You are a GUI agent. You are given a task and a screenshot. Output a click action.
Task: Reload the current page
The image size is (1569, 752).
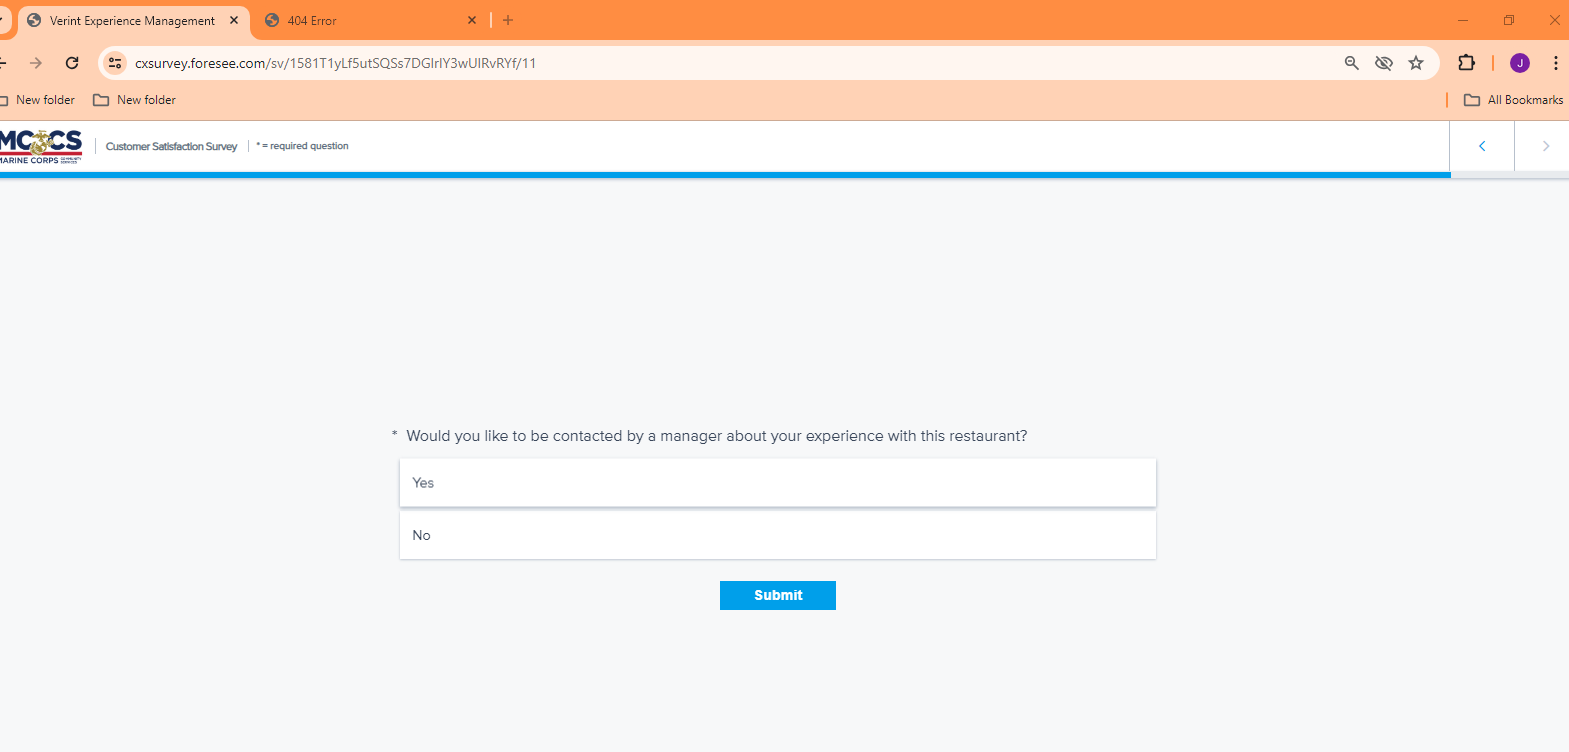click(72, 63)
